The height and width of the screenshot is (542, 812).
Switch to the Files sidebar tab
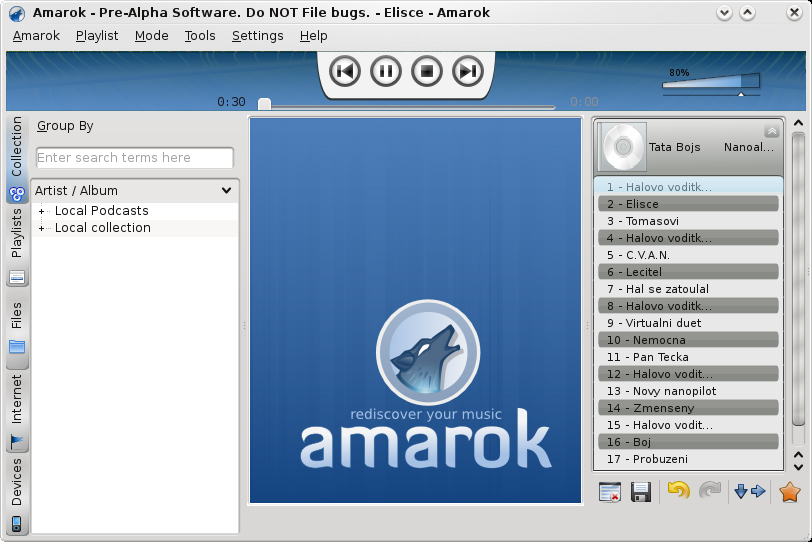tap(17, 328)
